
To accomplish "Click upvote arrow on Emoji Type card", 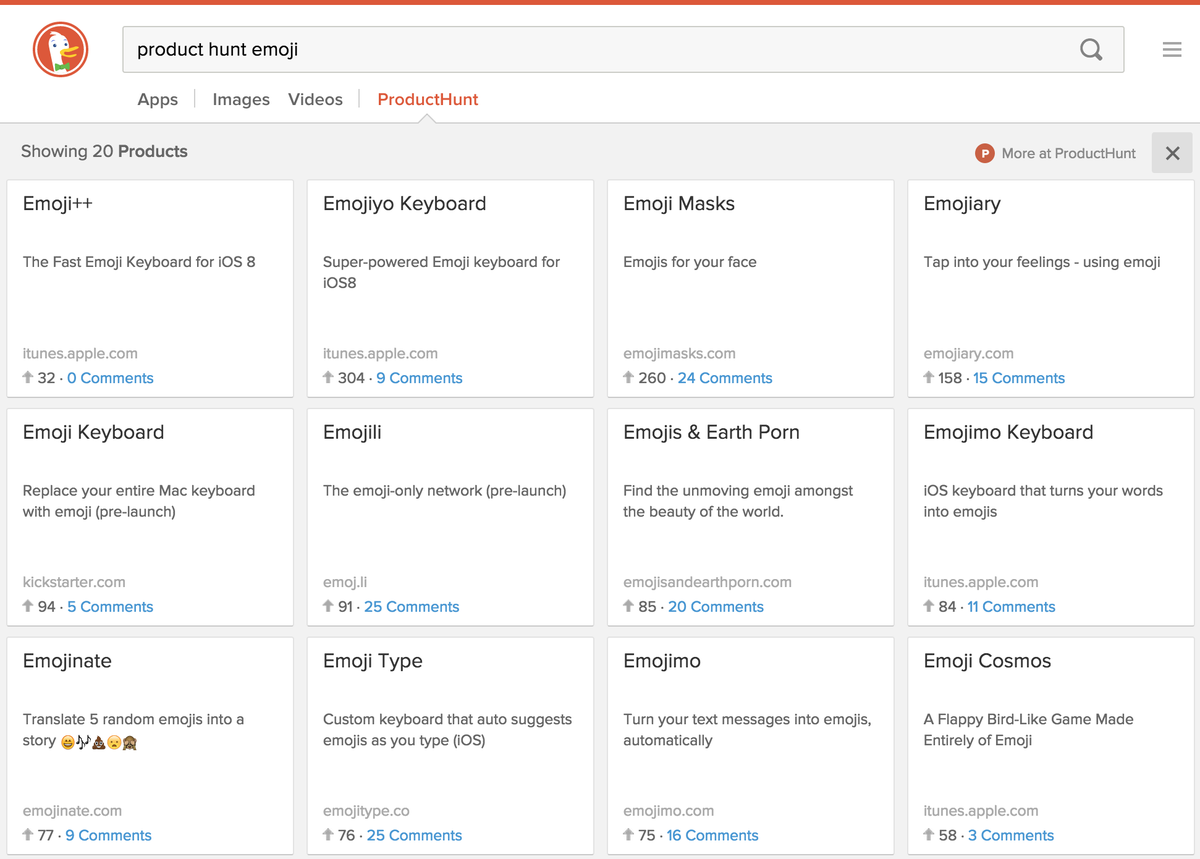I will point(328,836).
